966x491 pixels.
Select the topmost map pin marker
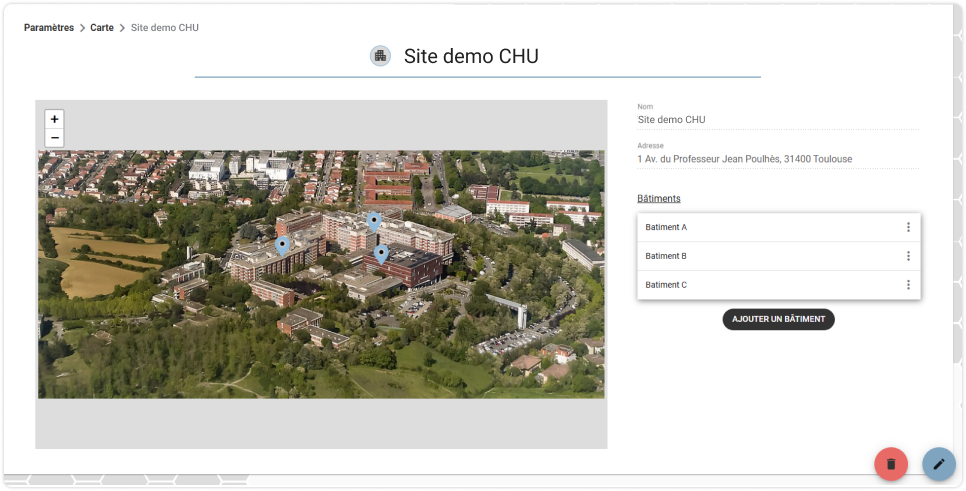(373, 222)
